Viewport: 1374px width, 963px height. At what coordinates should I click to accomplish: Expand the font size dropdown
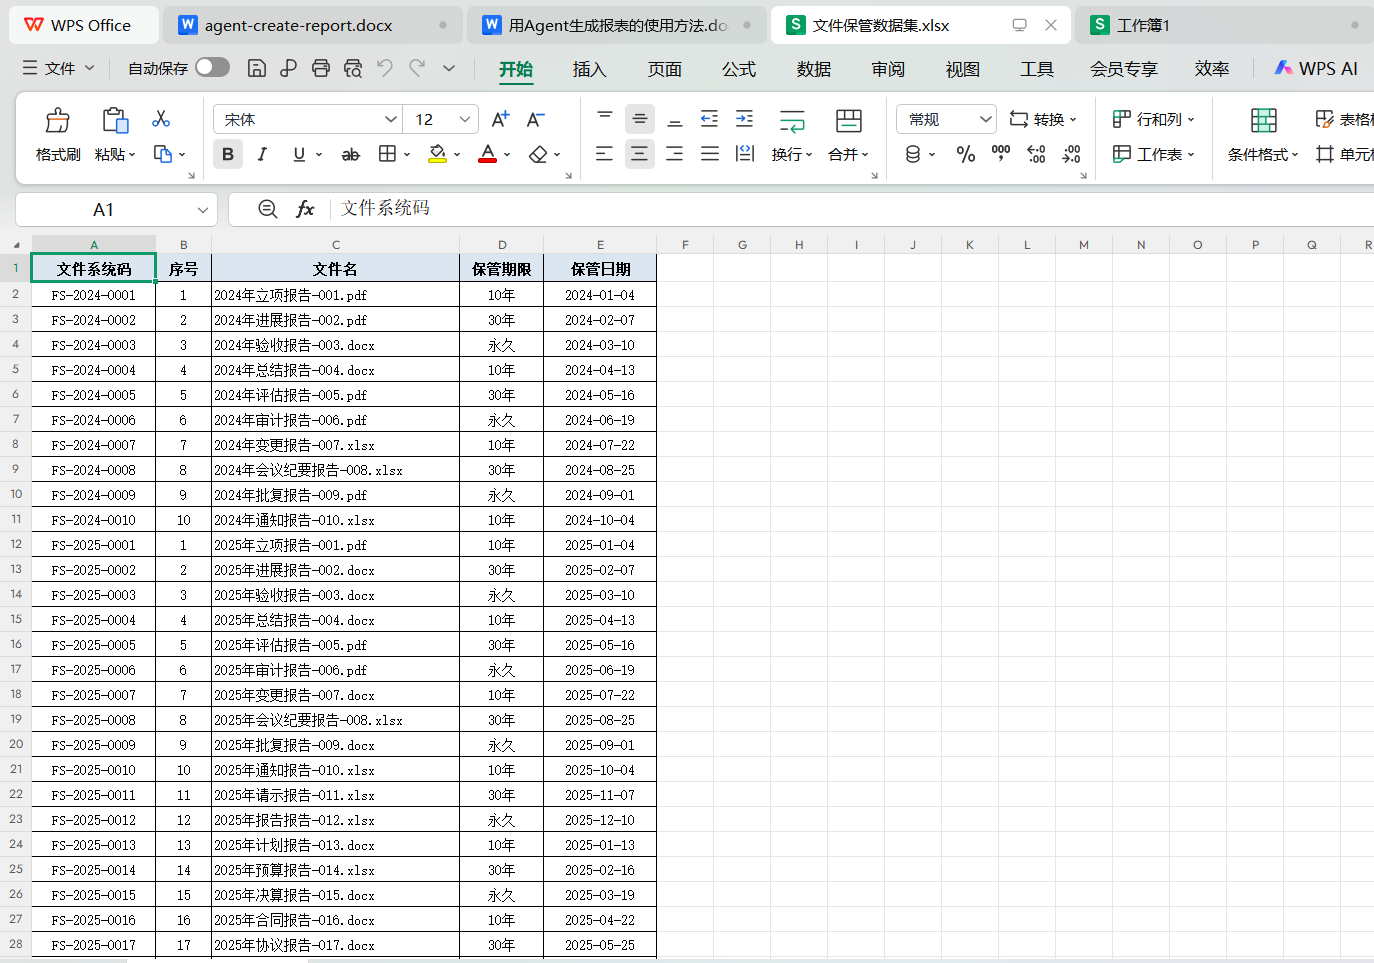[465, 120]
